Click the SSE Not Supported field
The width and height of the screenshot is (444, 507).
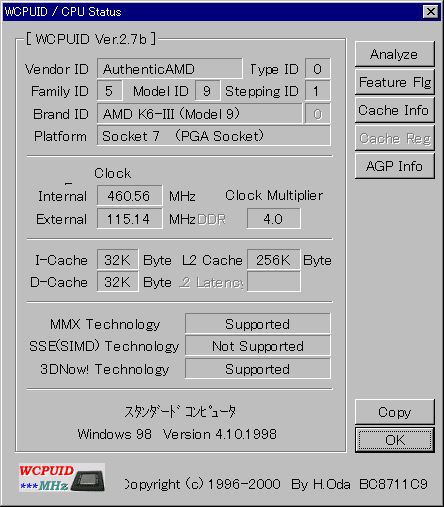click(258, 346)
